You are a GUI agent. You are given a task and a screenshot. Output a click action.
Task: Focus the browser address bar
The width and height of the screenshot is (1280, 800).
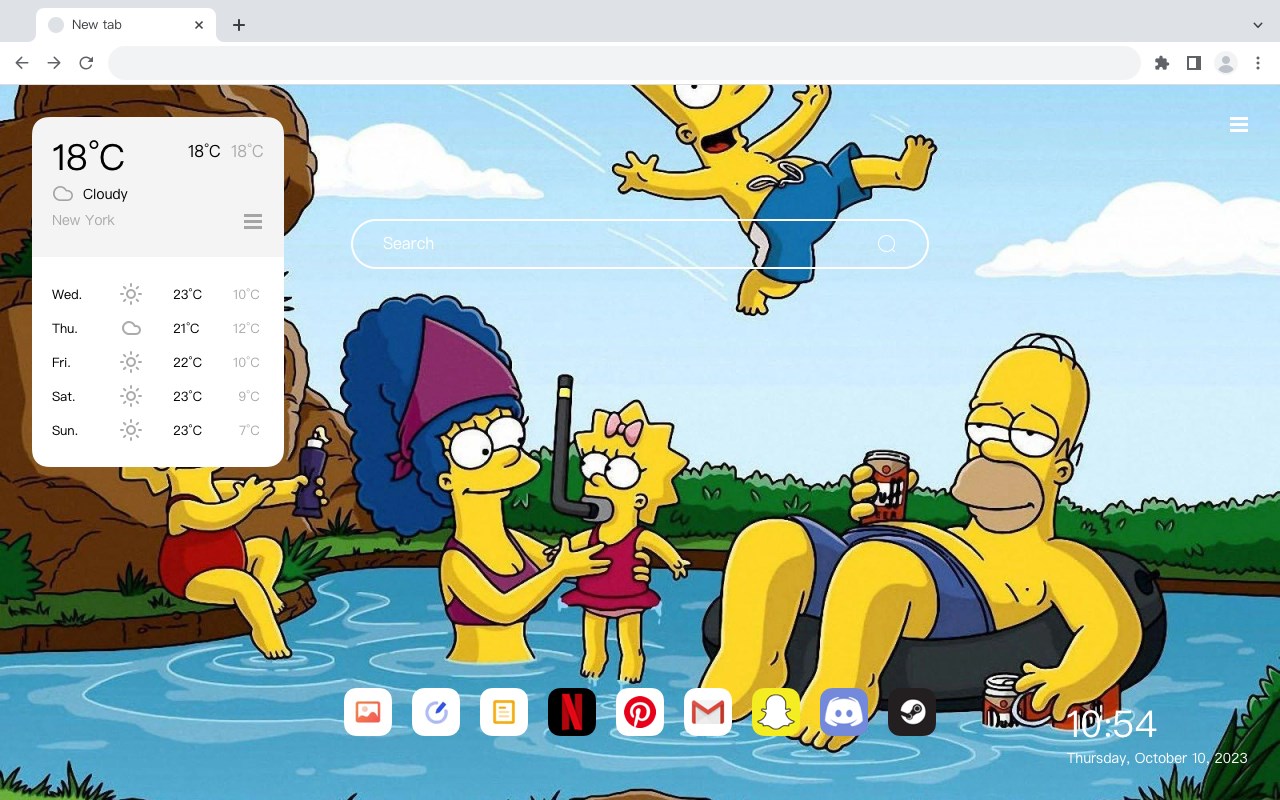point(624,63)
